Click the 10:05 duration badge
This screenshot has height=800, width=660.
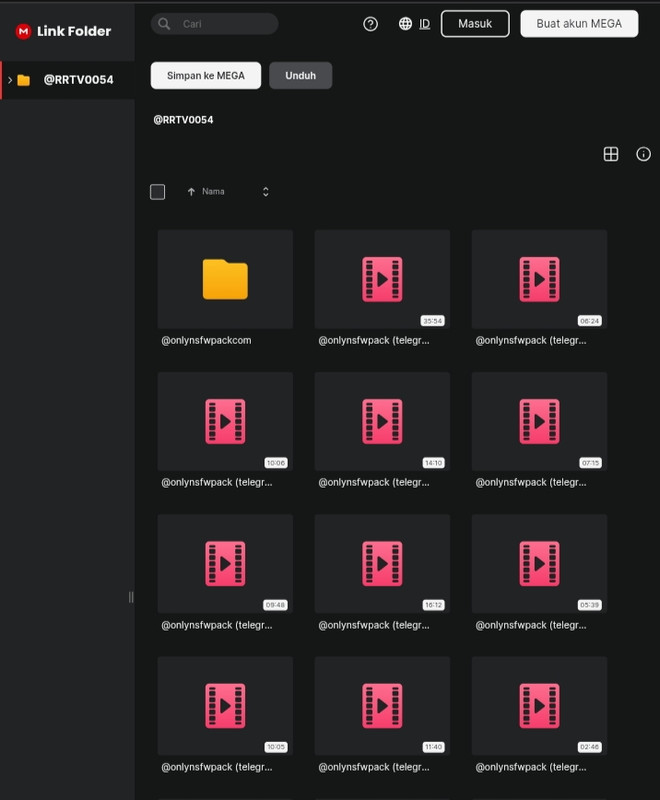coord(276,747)
